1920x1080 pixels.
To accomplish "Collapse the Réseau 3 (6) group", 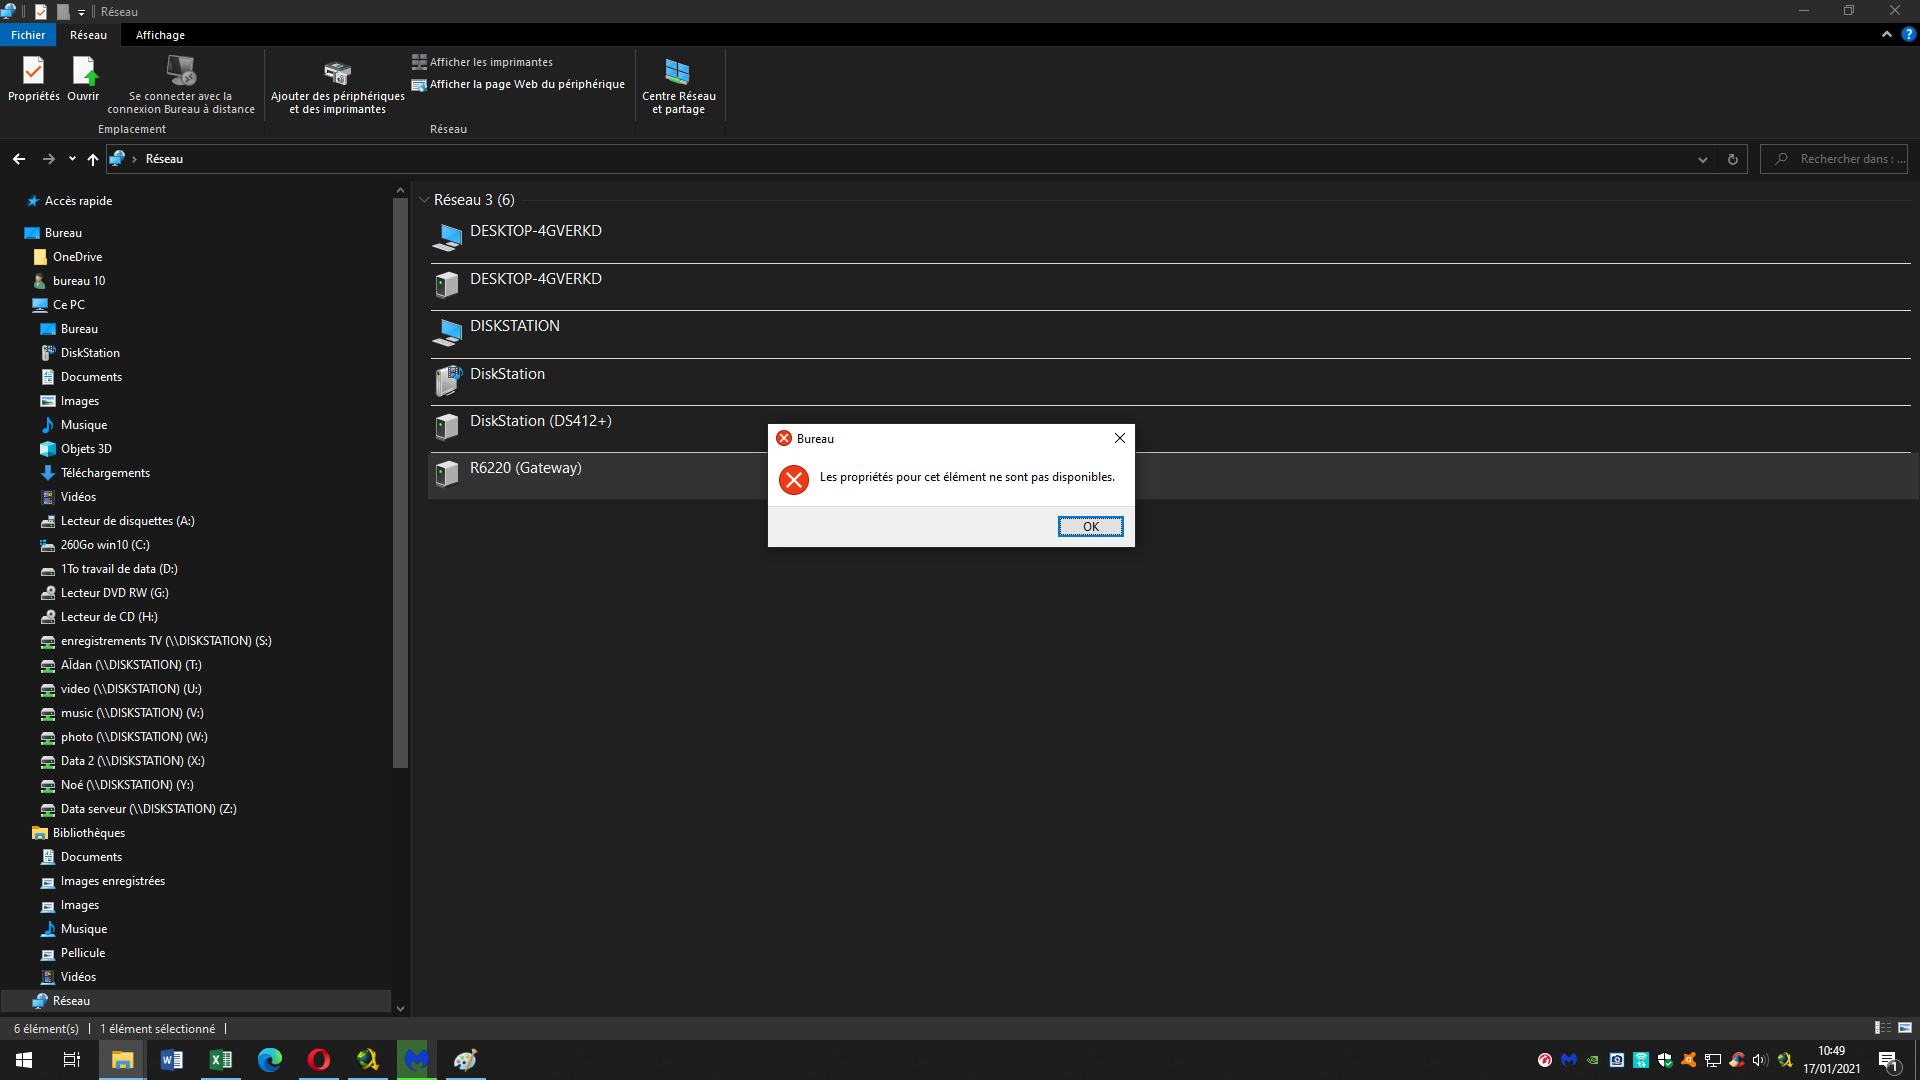I will click(424, 200).
